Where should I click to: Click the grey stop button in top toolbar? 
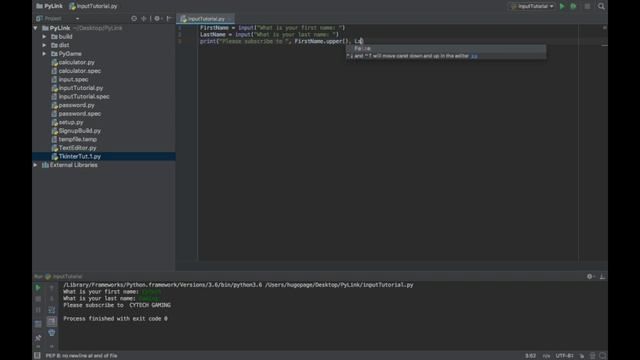click(x=587, y=6)
